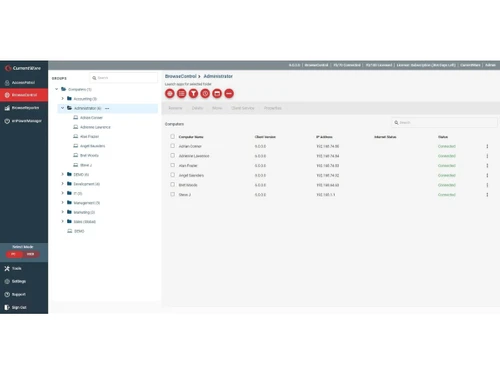Viewport: 500px width, 375px height.
Task: Open BrowseReports in the sidebar
Action: tap(23, 108)
